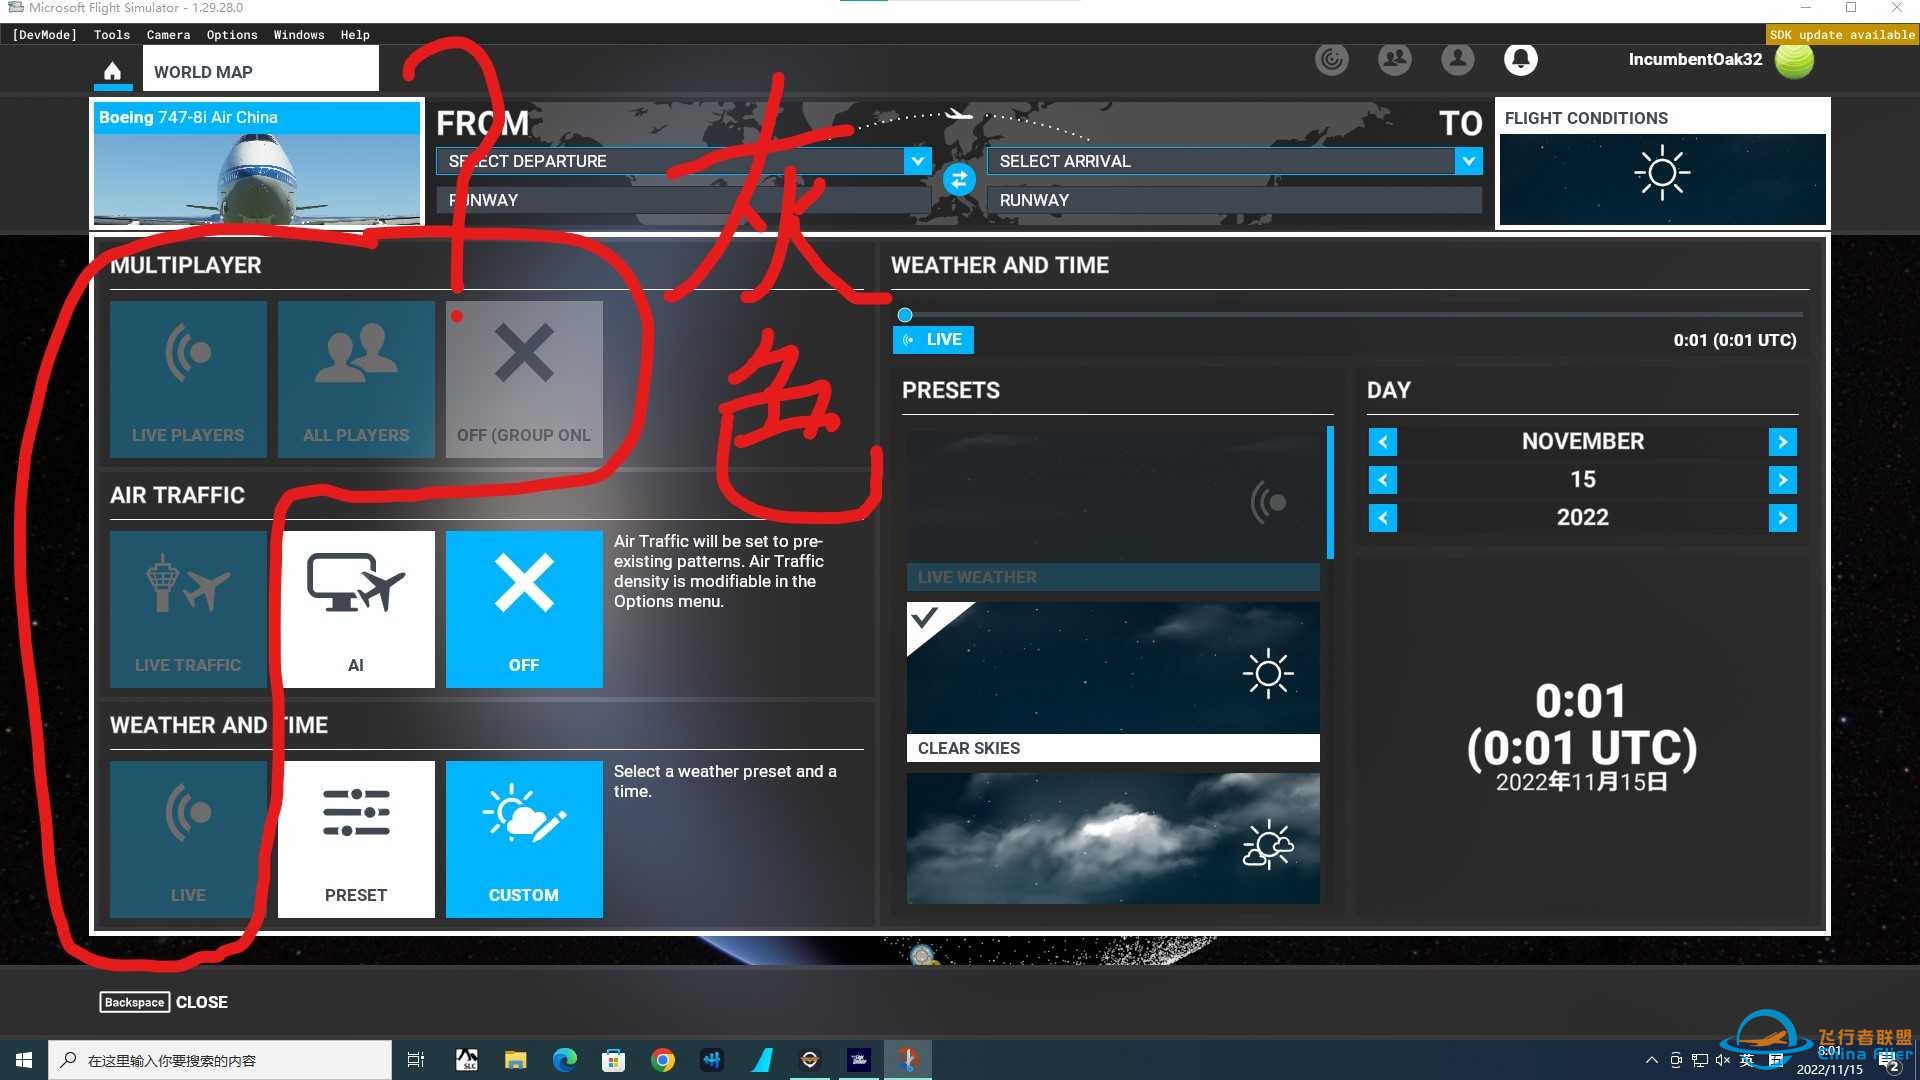
Task: Click the CLOSE button to exit
Action: [x=204, y=1001]
